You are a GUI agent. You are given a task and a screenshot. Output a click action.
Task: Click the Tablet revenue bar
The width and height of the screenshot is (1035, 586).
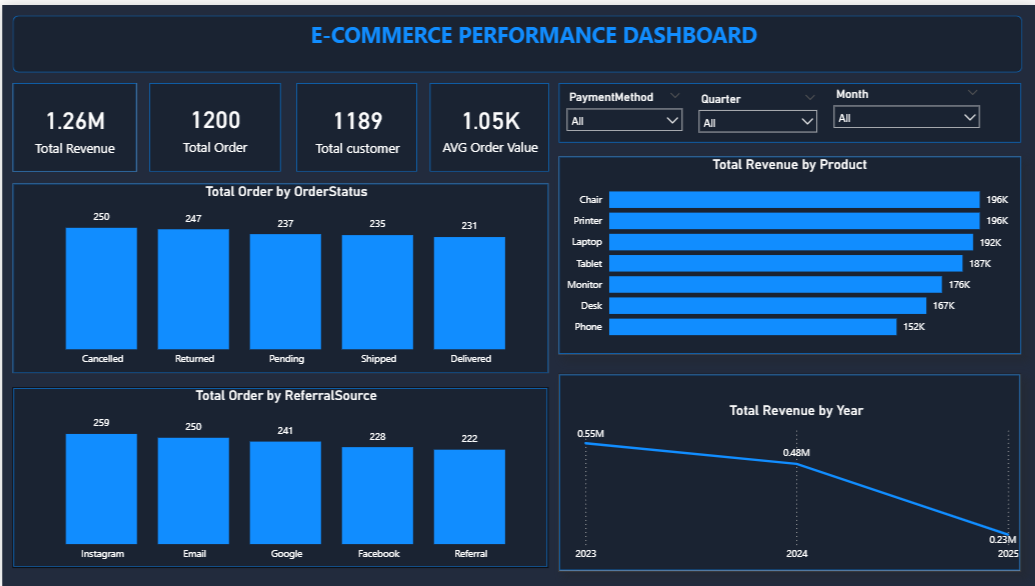click(785, 263)
